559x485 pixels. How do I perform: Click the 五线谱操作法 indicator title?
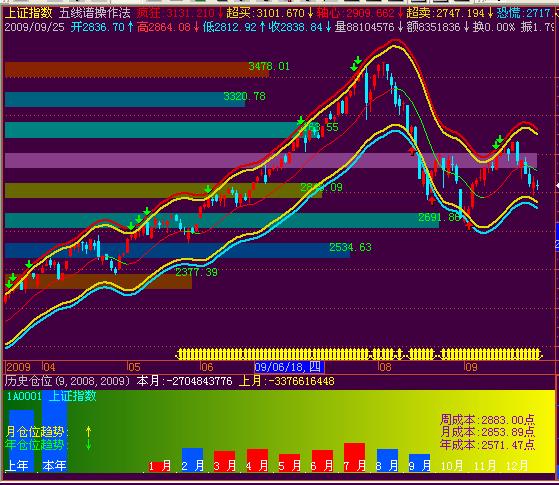[94, 13]
